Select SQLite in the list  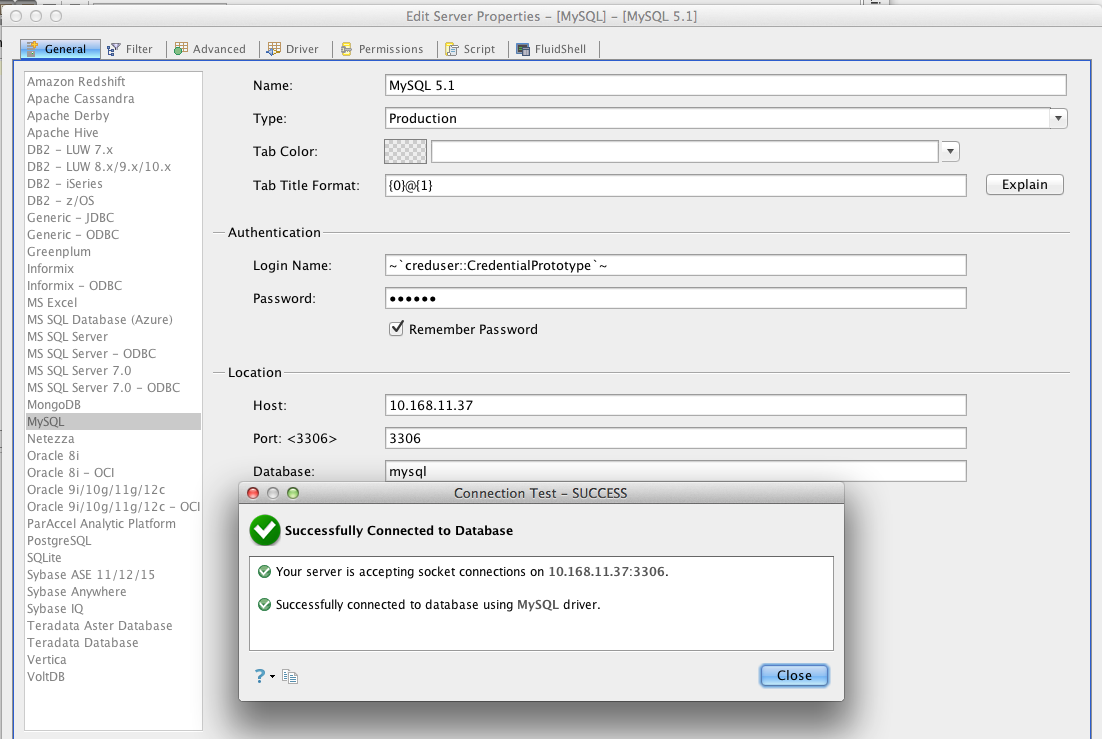click(x=44, y=558)
